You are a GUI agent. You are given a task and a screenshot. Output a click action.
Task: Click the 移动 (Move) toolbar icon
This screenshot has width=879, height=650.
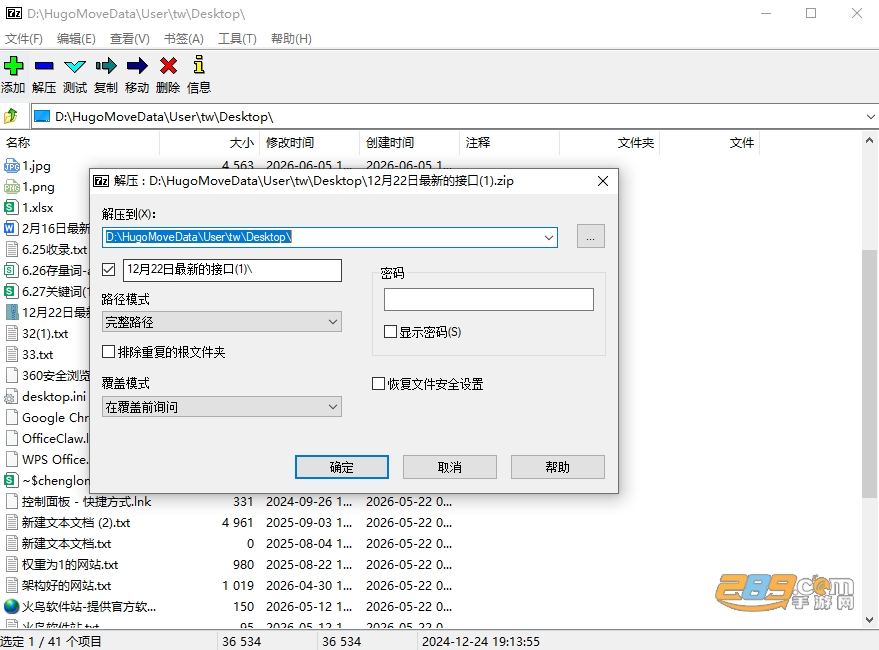pyautogui.click(x=137, y=66)
